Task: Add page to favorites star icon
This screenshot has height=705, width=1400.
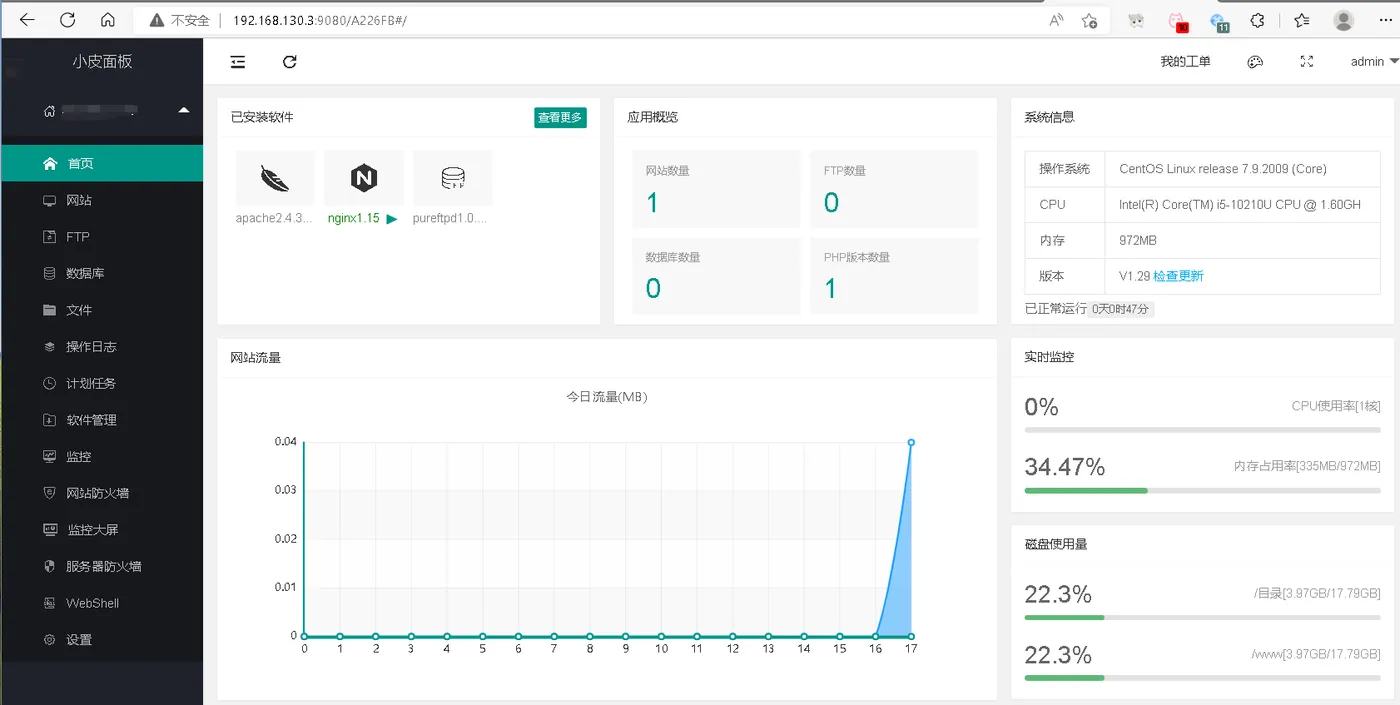Action: point(1090,20)
